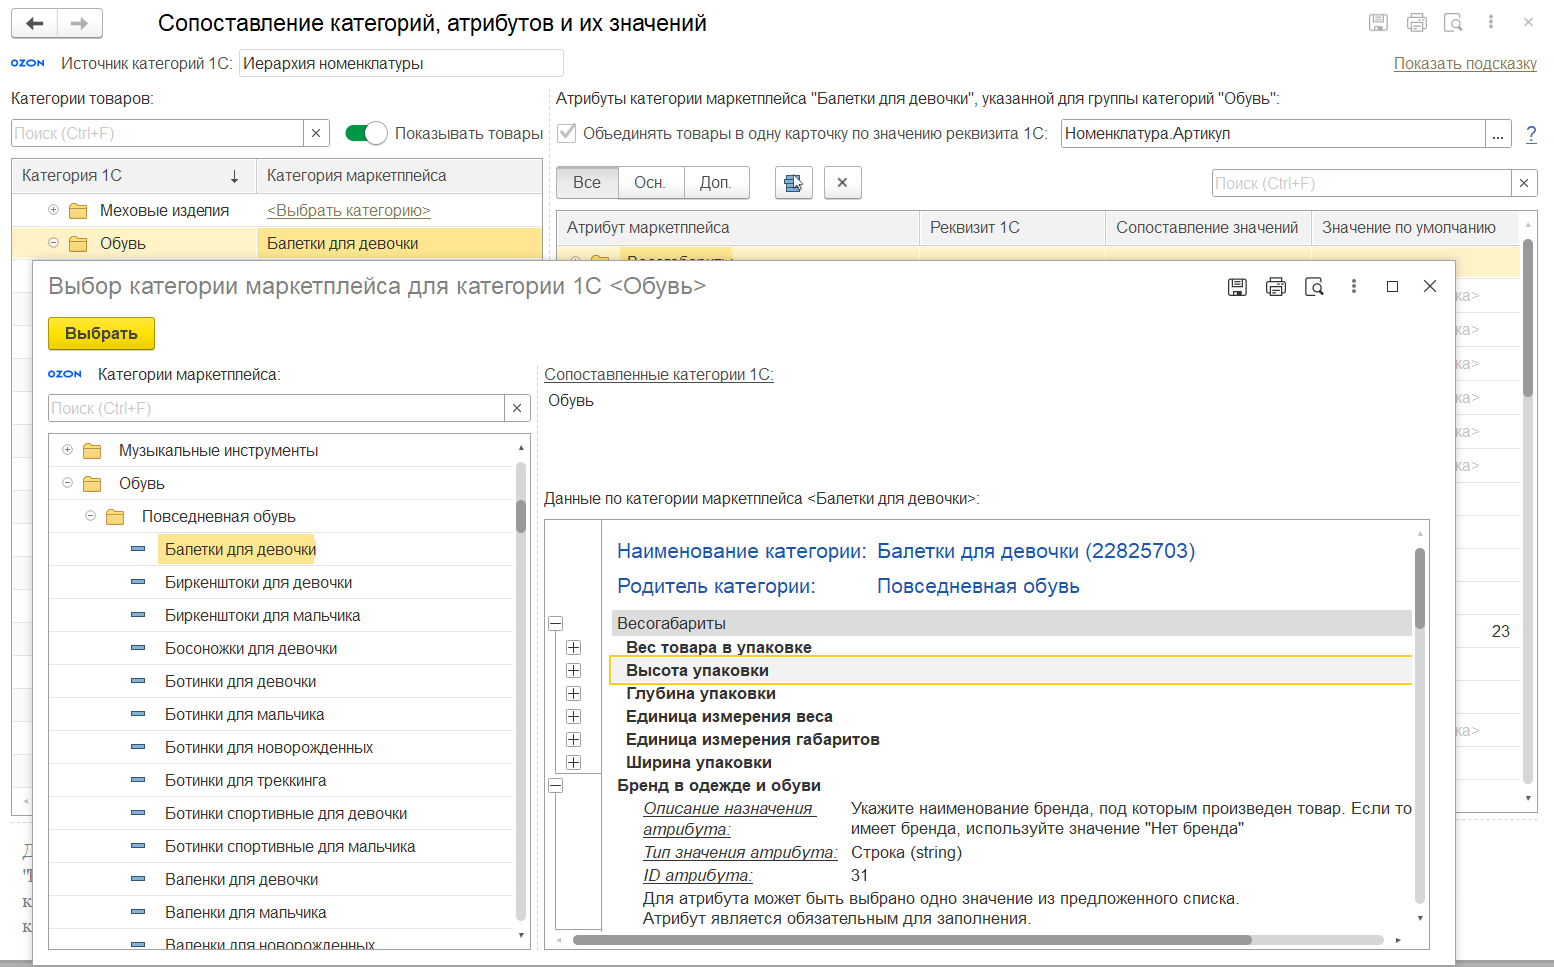Open the preview icon in dialog header
Viewport: 1554px width, 967px height.
pos(1315,287)
